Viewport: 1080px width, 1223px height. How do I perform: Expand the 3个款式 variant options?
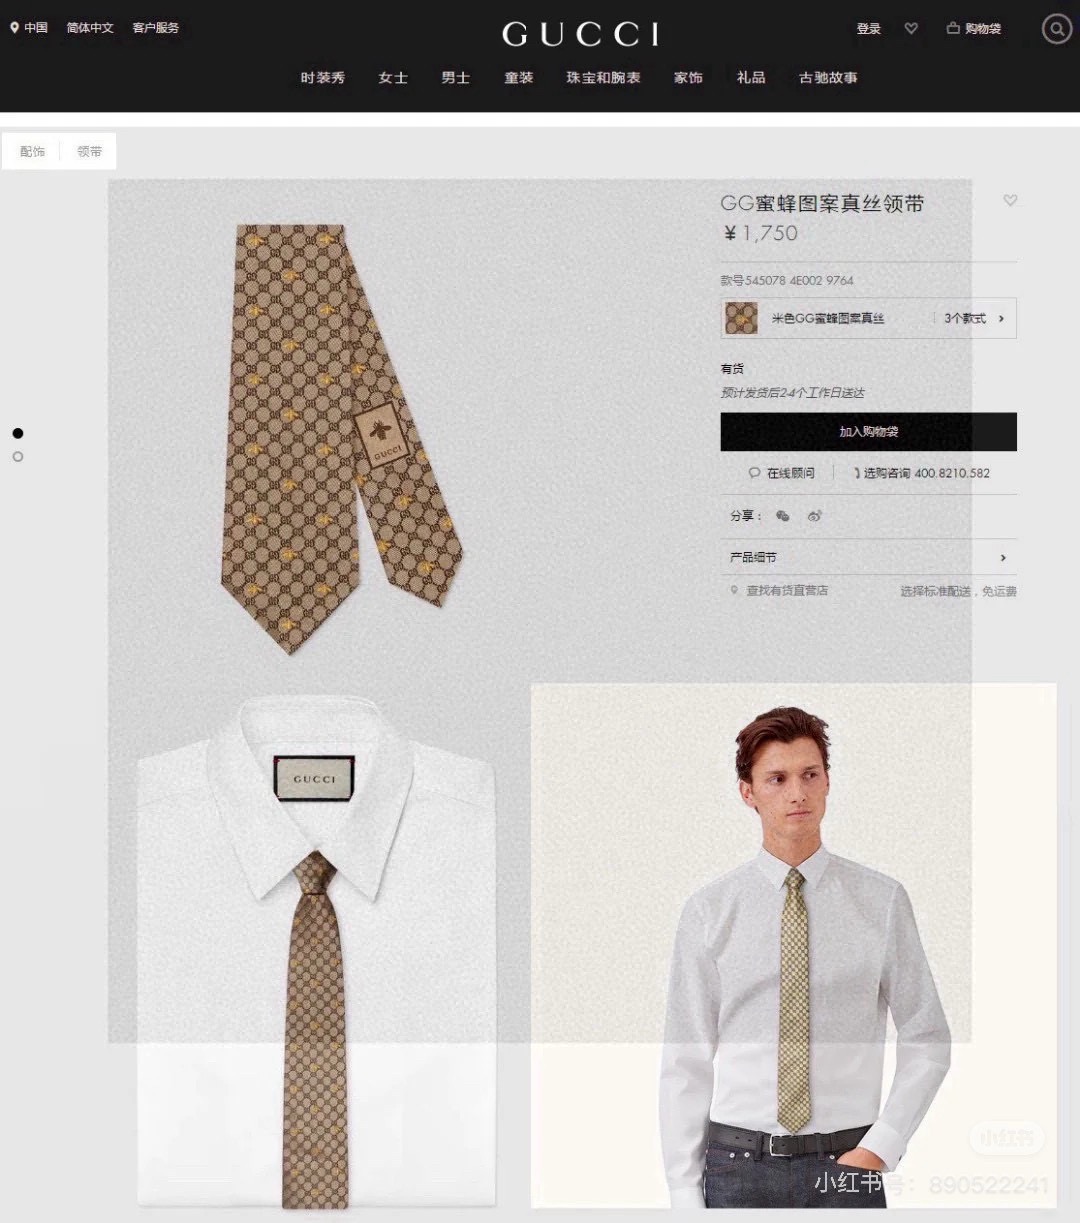pos(966,318)
